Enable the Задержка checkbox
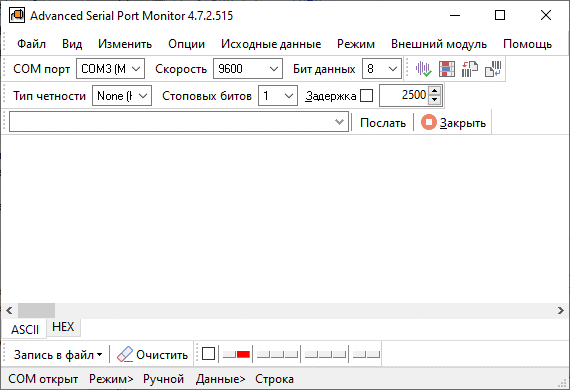This screenshot has height=390, width=570. [366, 96]
